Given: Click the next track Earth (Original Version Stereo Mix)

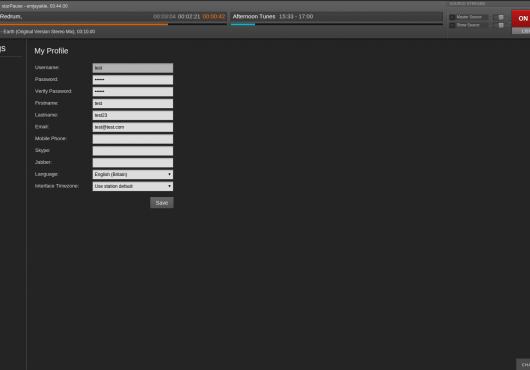Looking at the screenshot, I should pos(48,31).
